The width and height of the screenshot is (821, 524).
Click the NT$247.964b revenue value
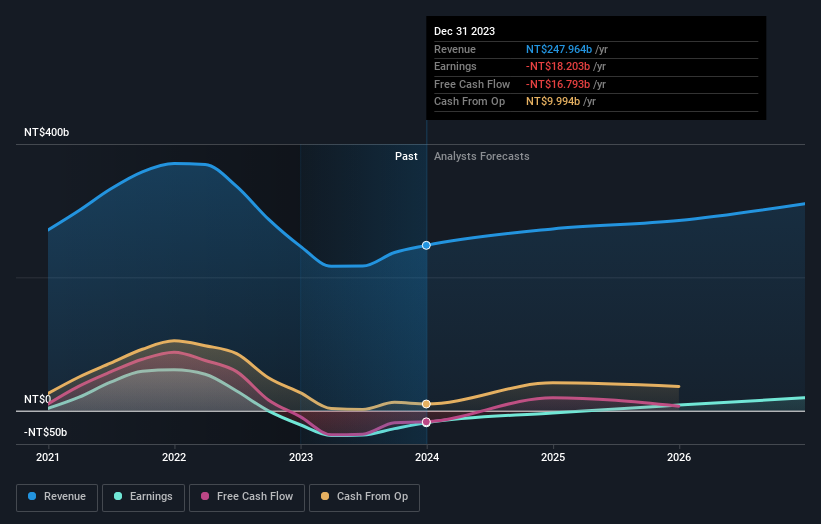click(559, 49)
